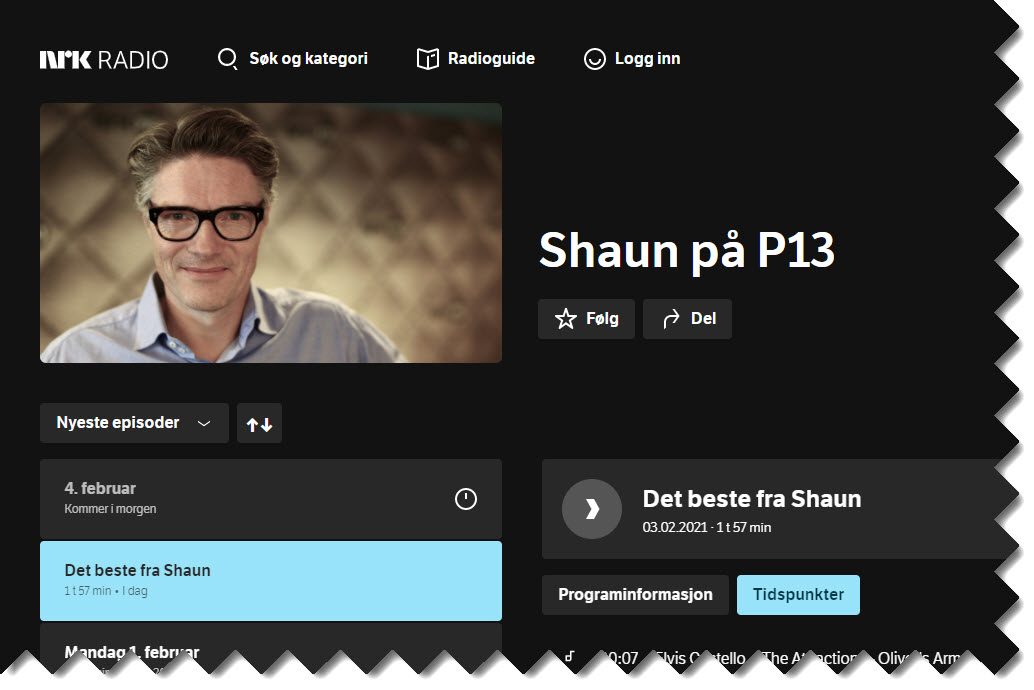Screen dimensions: 1034x690
Task: Click the Shaun på P13 photo
Action: point(271,233)
